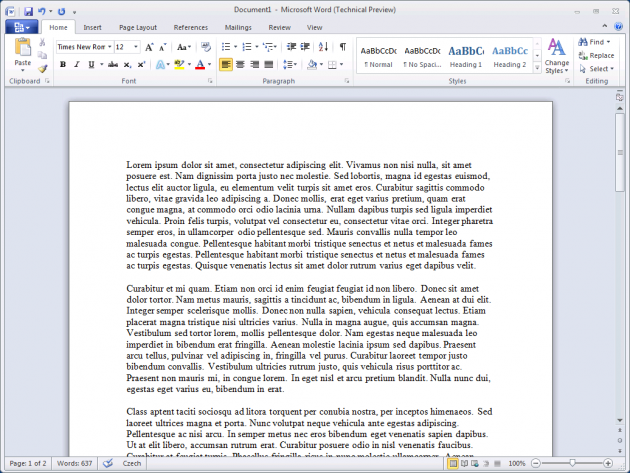630x473 pixels.
Task: Click the Words: 637 counter
Action: [74, 463]
